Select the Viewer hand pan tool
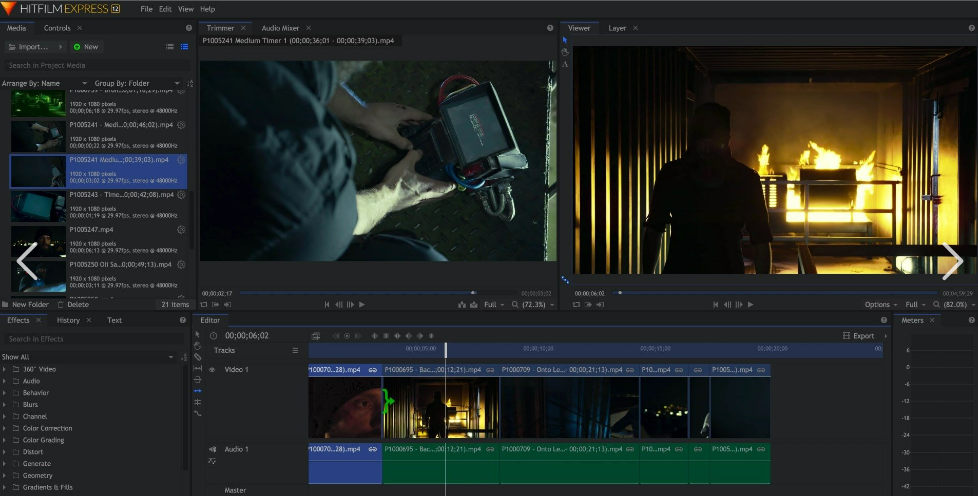978x496 pixels. 565,52
